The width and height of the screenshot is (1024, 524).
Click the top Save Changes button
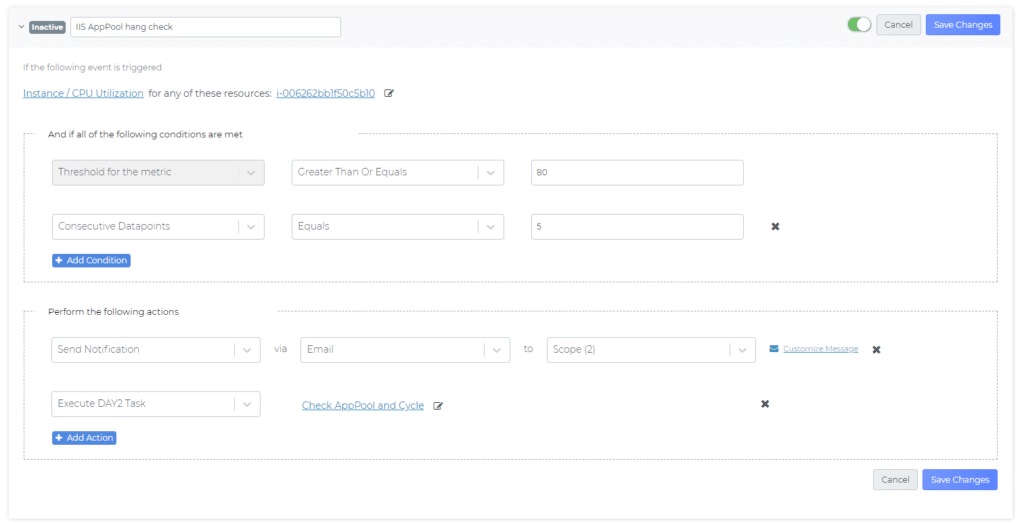(962, 25)
